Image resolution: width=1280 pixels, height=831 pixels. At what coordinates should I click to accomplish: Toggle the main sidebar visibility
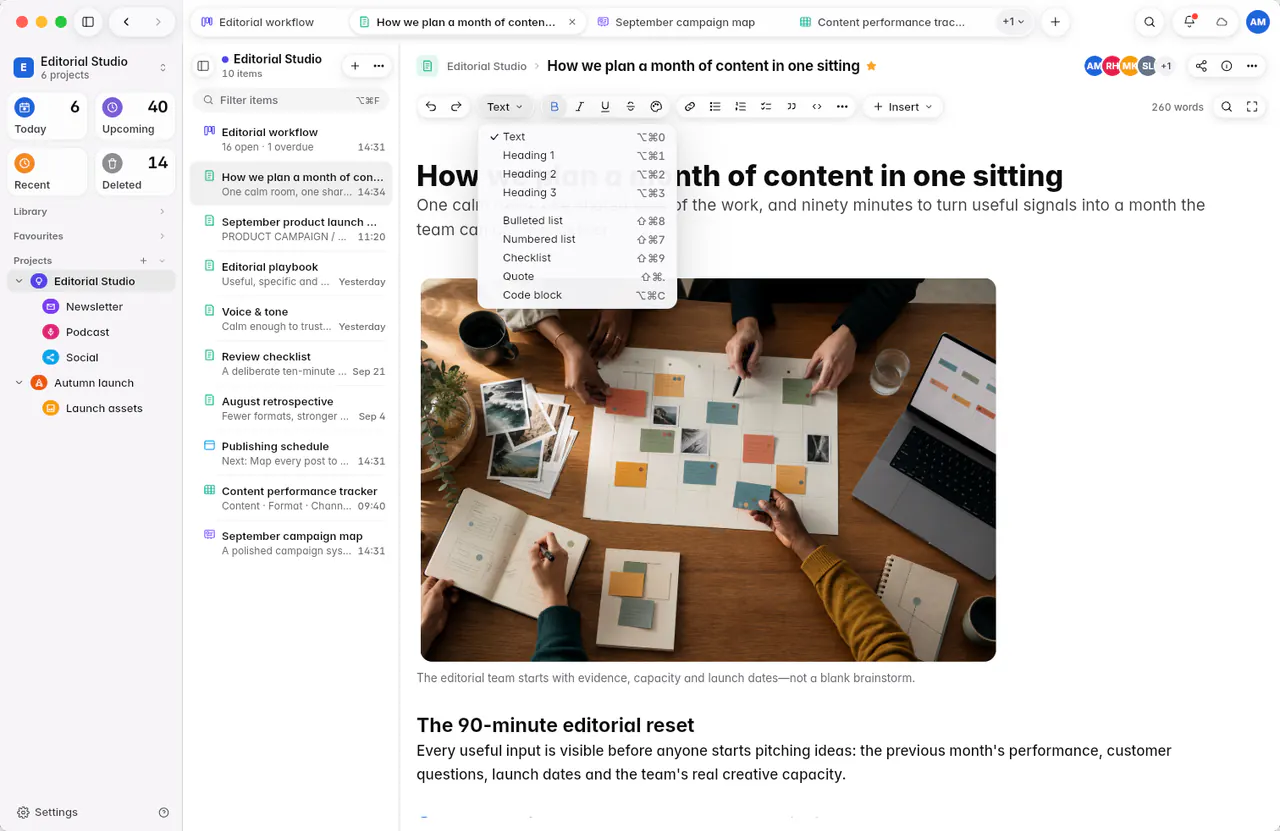pos(88,22)
